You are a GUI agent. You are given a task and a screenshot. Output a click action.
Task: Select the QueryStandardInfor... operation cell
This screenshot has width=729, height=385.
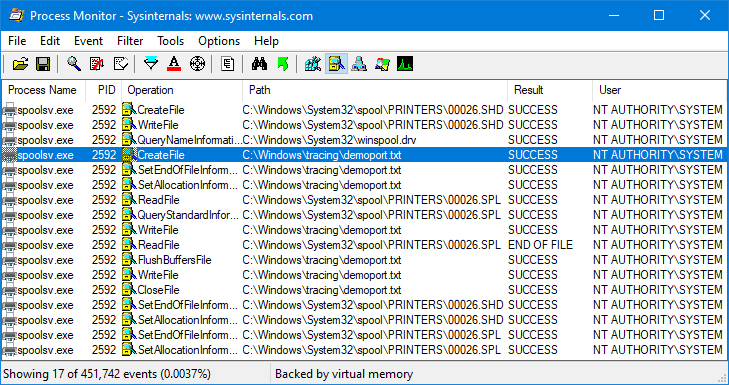(x=188, y=215)
